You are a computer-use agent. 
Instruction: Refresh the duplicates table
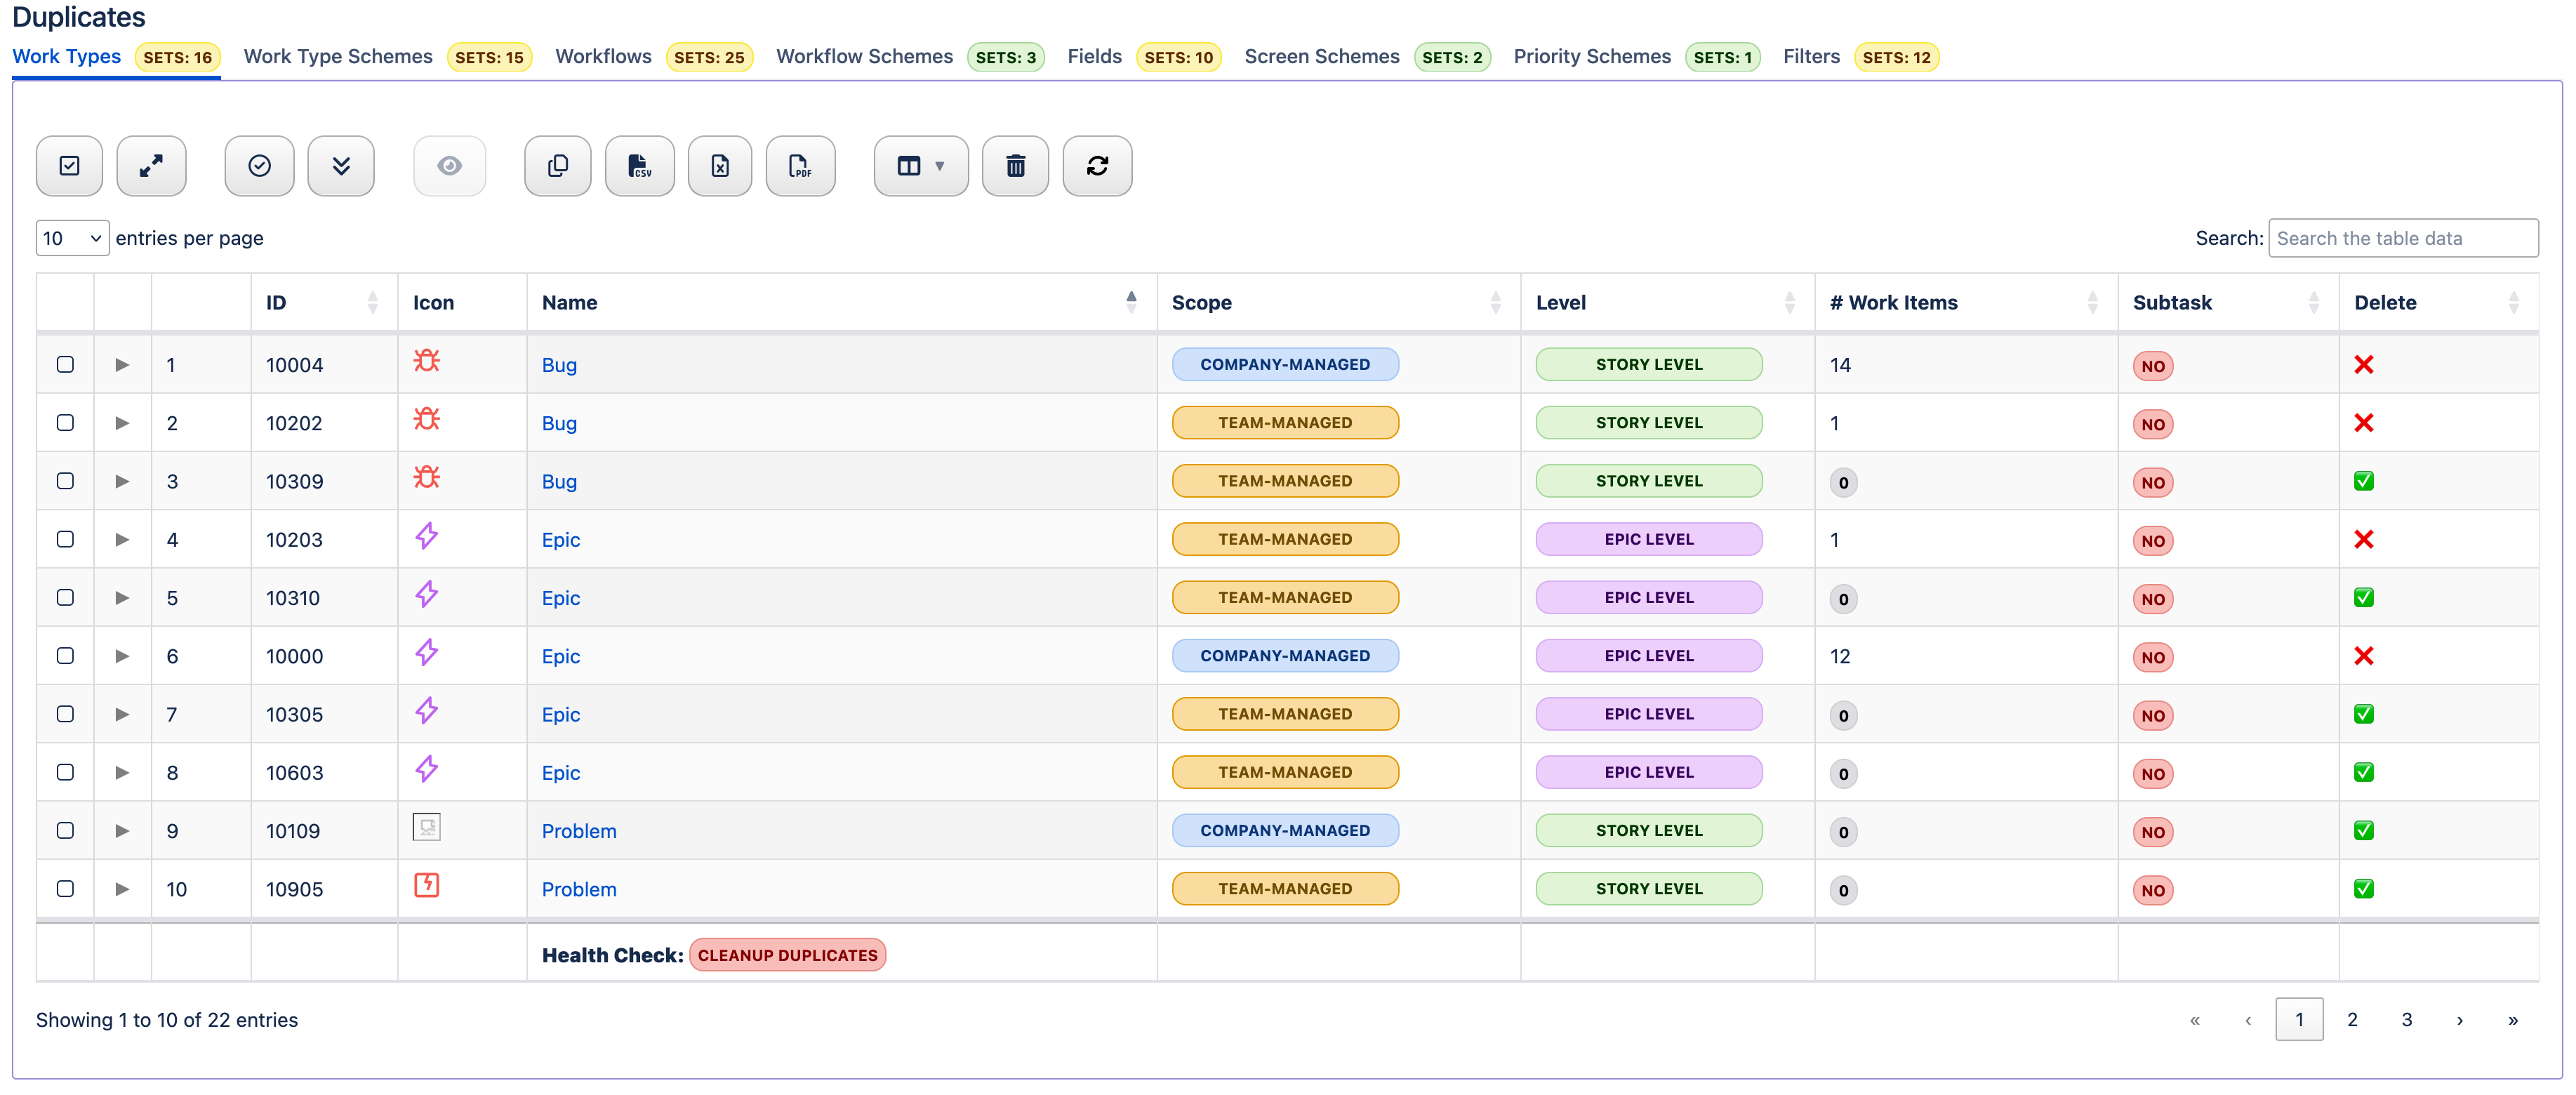1097,165
